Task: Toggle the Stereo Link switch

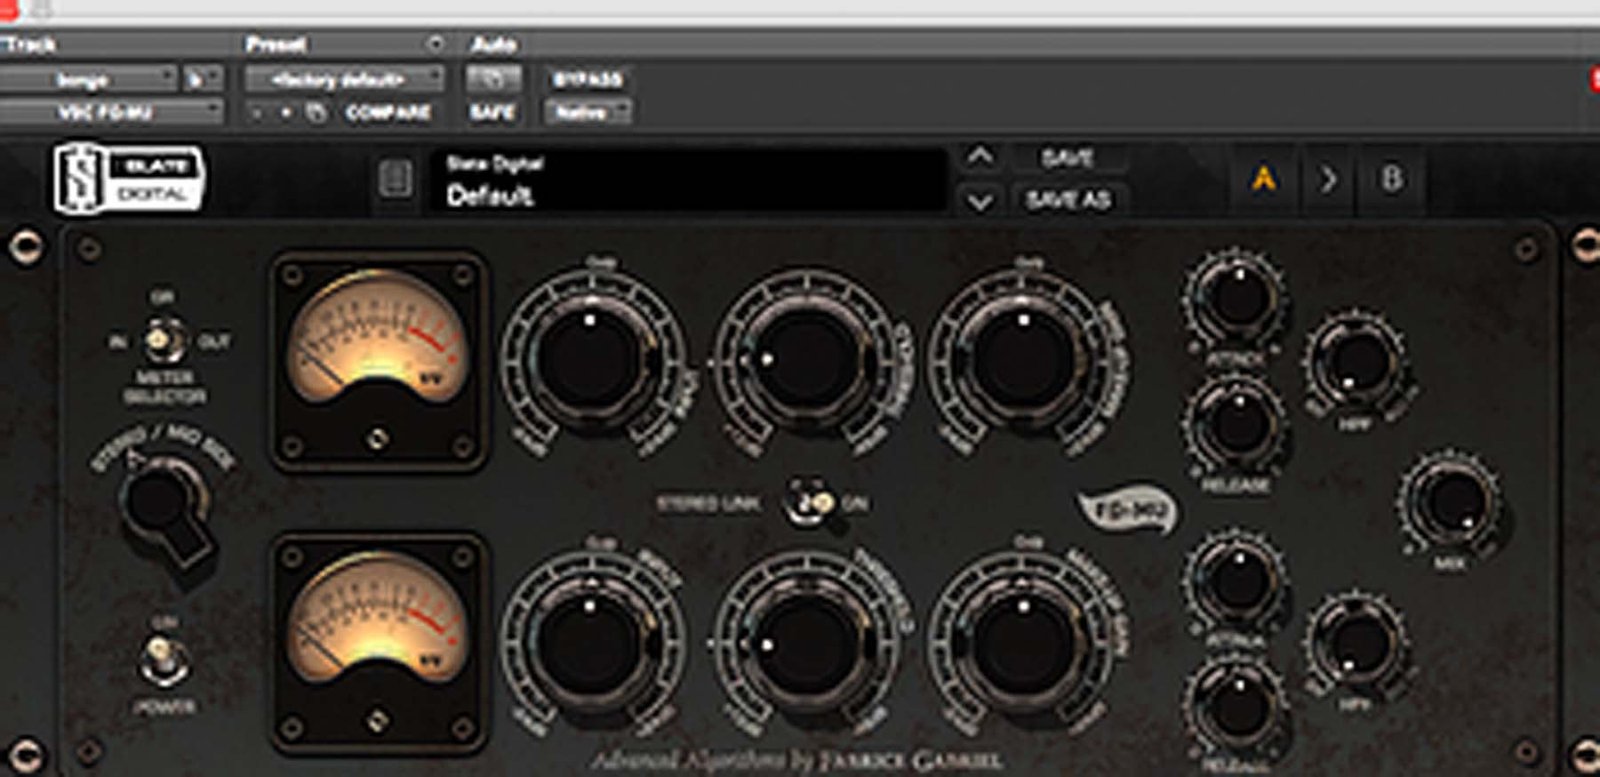Action: (811, 503)
